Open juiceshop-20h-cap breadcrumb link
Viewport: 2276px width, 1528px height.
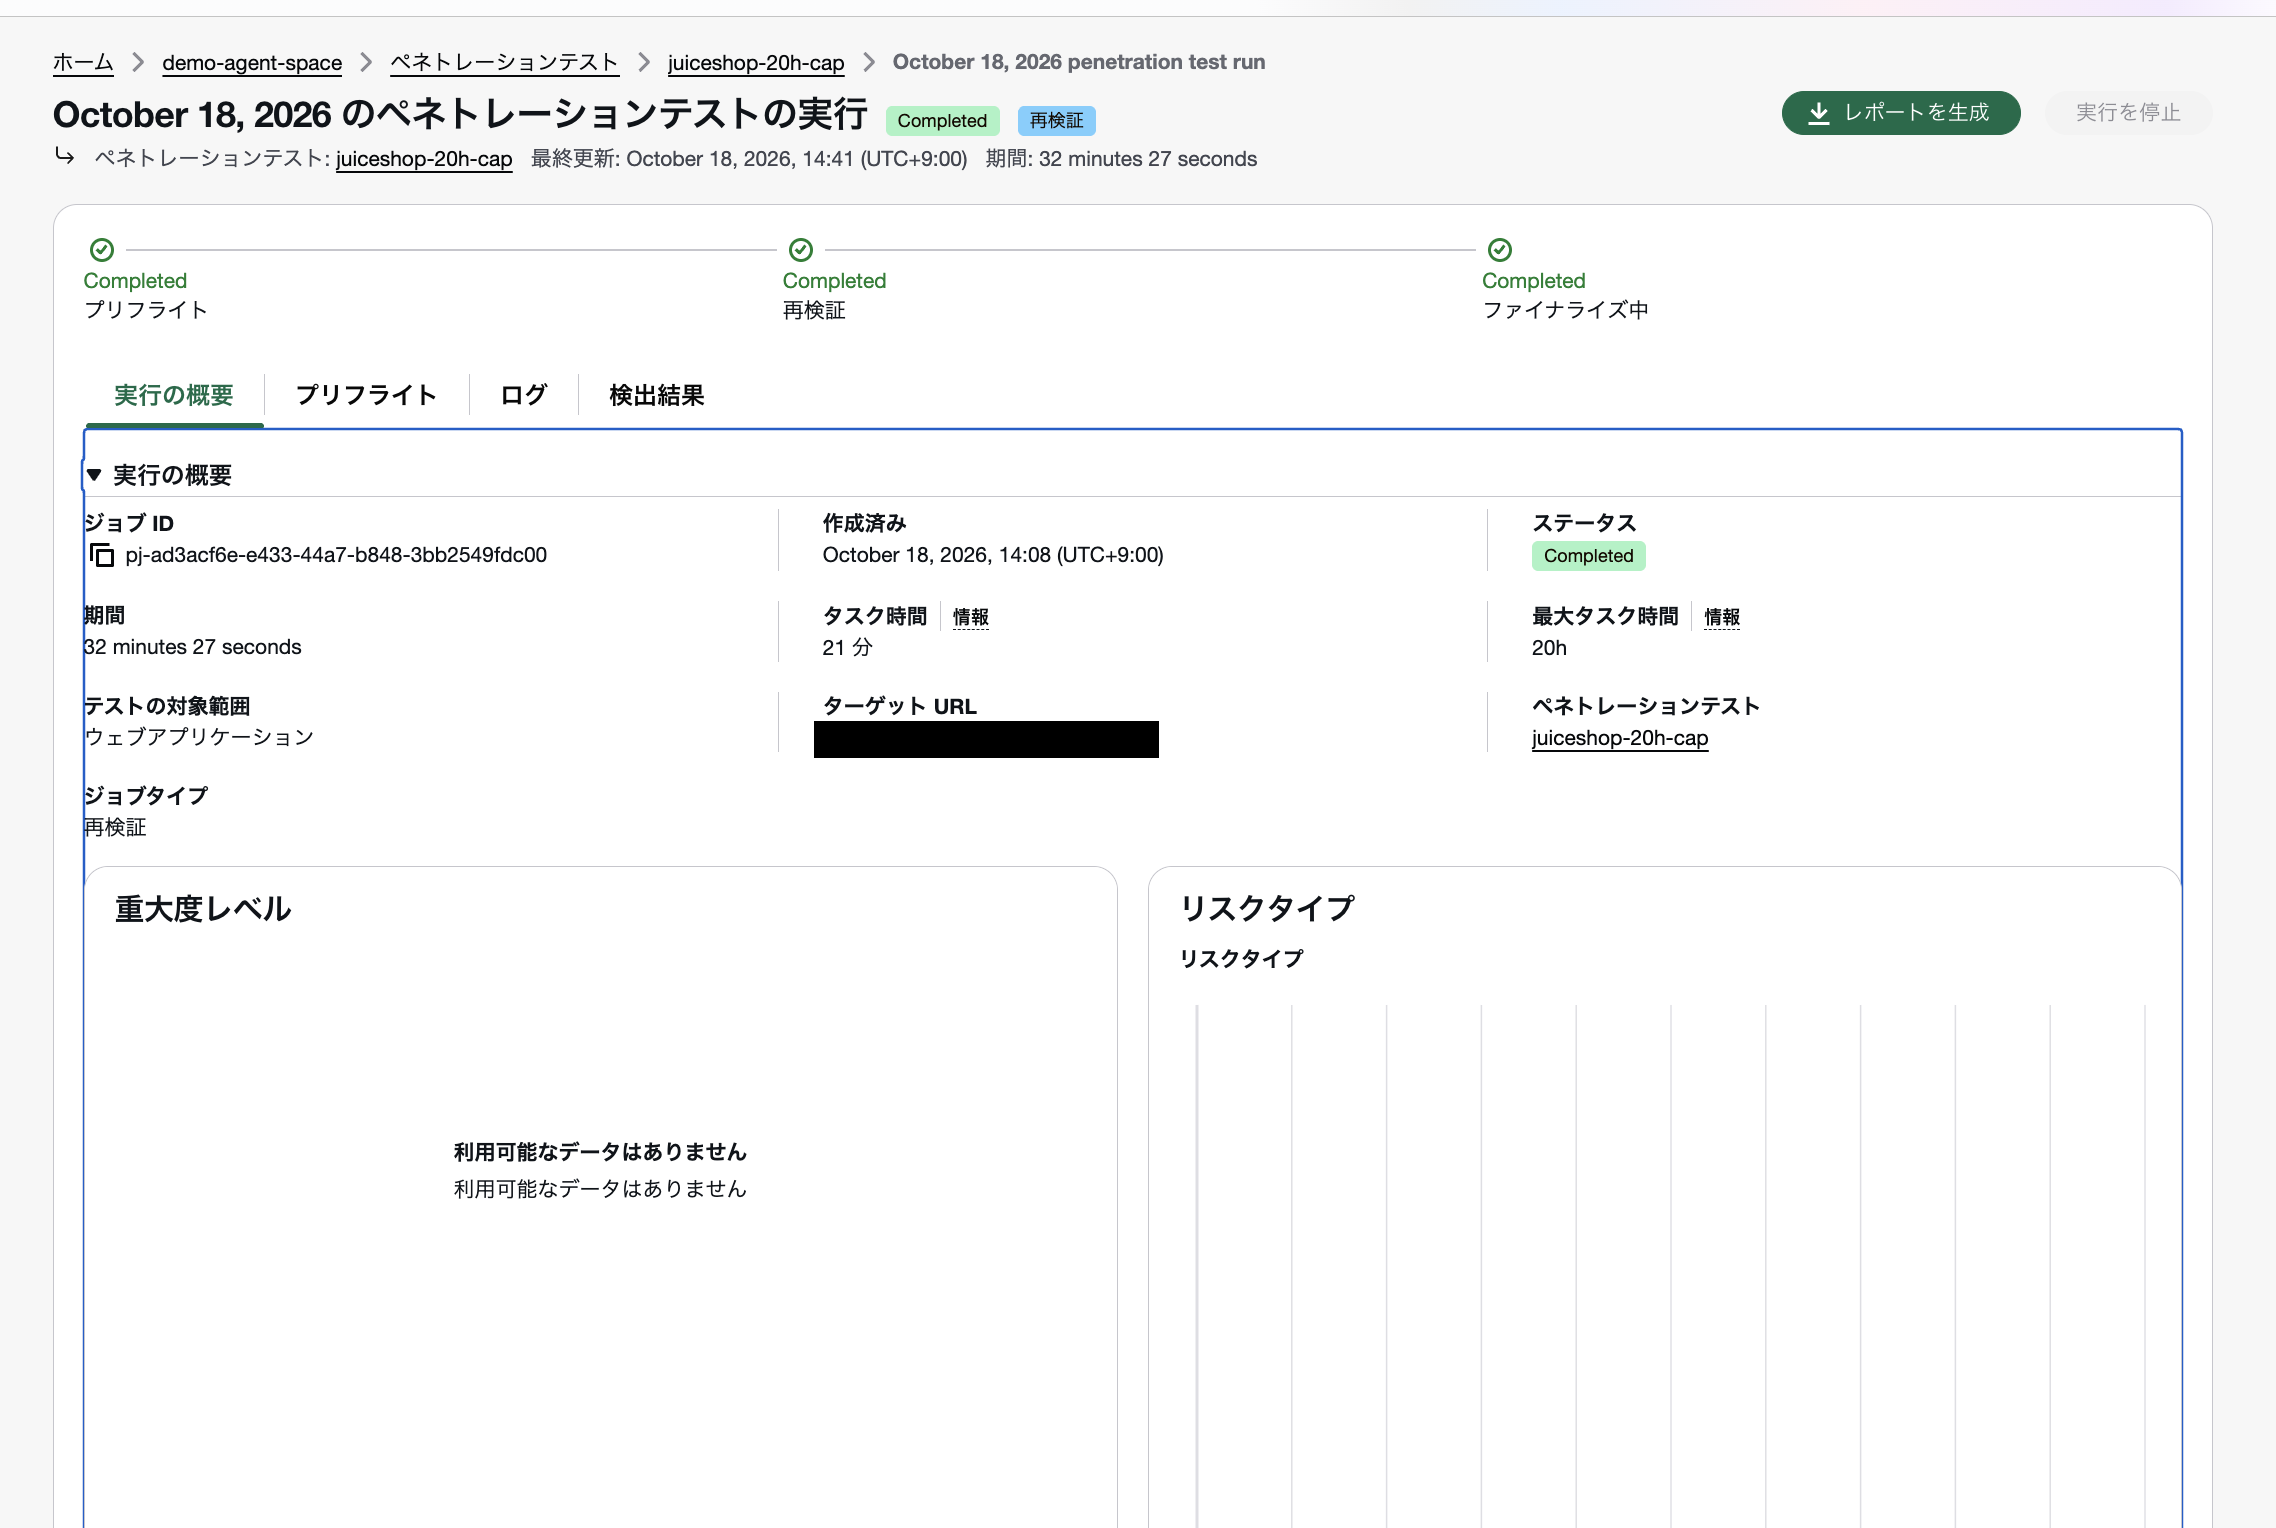[x=756, y=62]
